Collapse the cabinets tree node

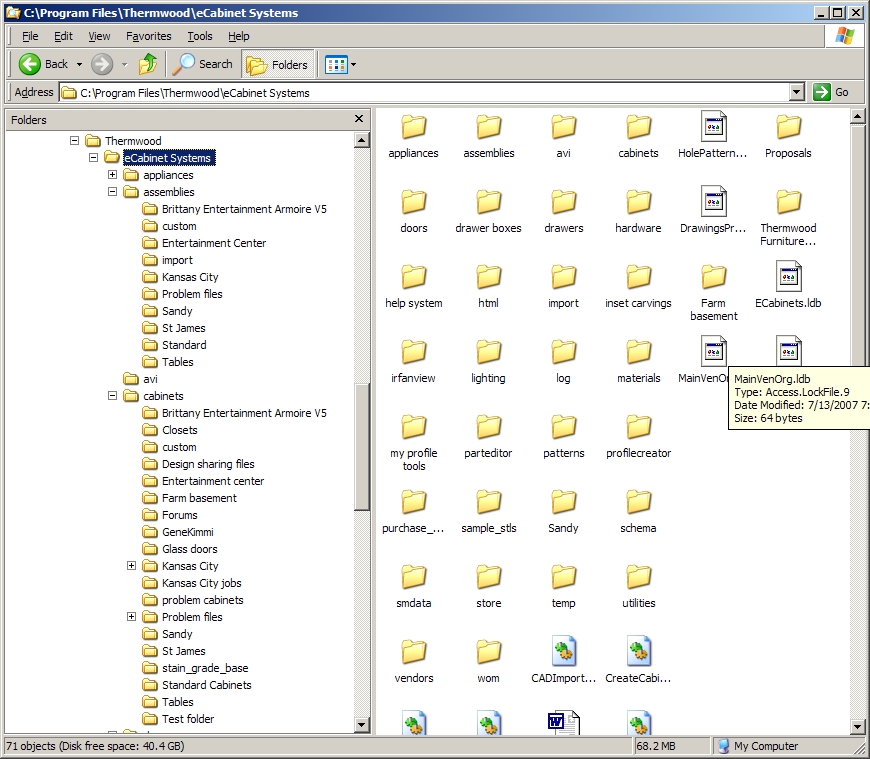[x=112, y=396]
